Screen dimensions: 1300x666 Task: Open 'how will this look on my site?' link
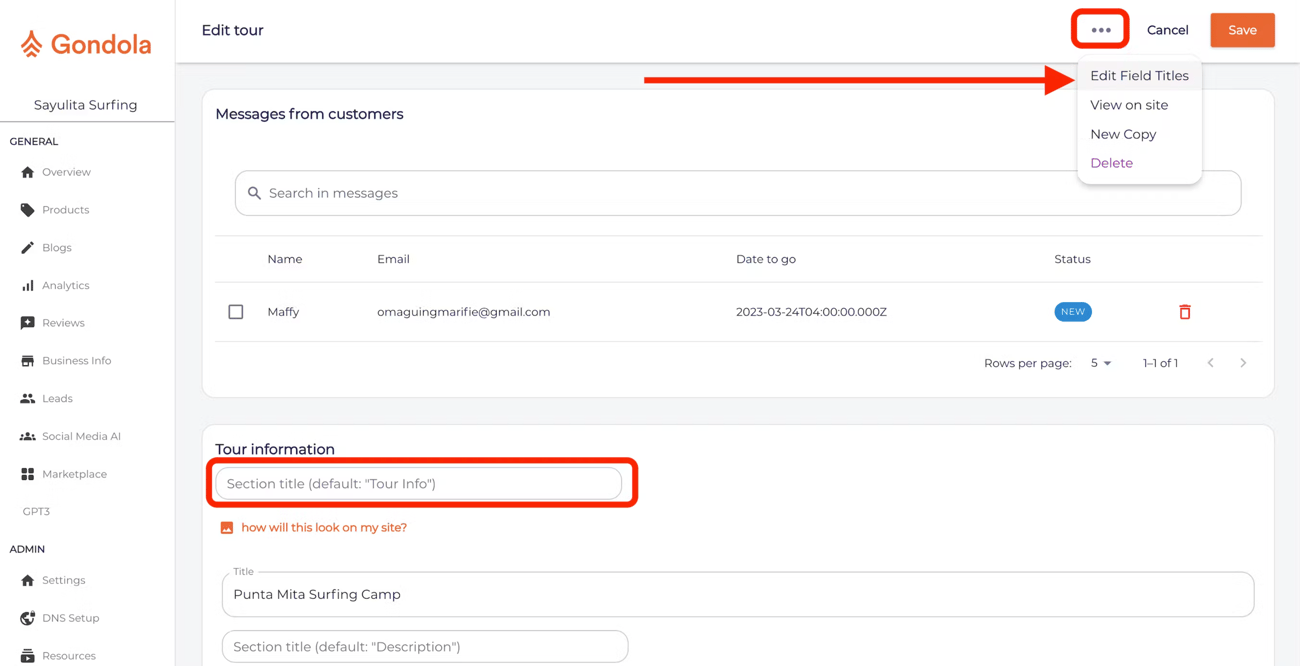pos(323,528)
